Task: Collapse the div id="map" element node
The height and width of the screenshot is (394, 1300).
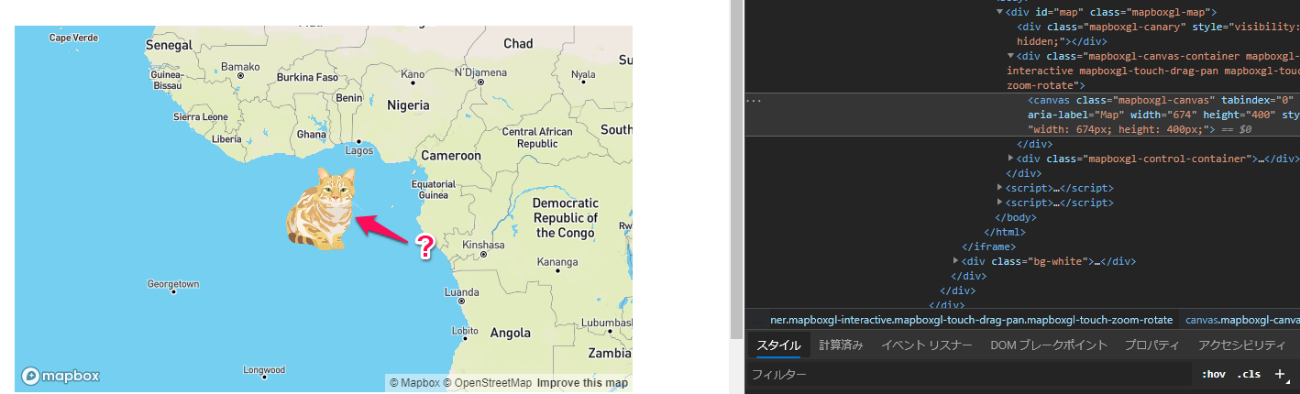Action: pos(999,12)
